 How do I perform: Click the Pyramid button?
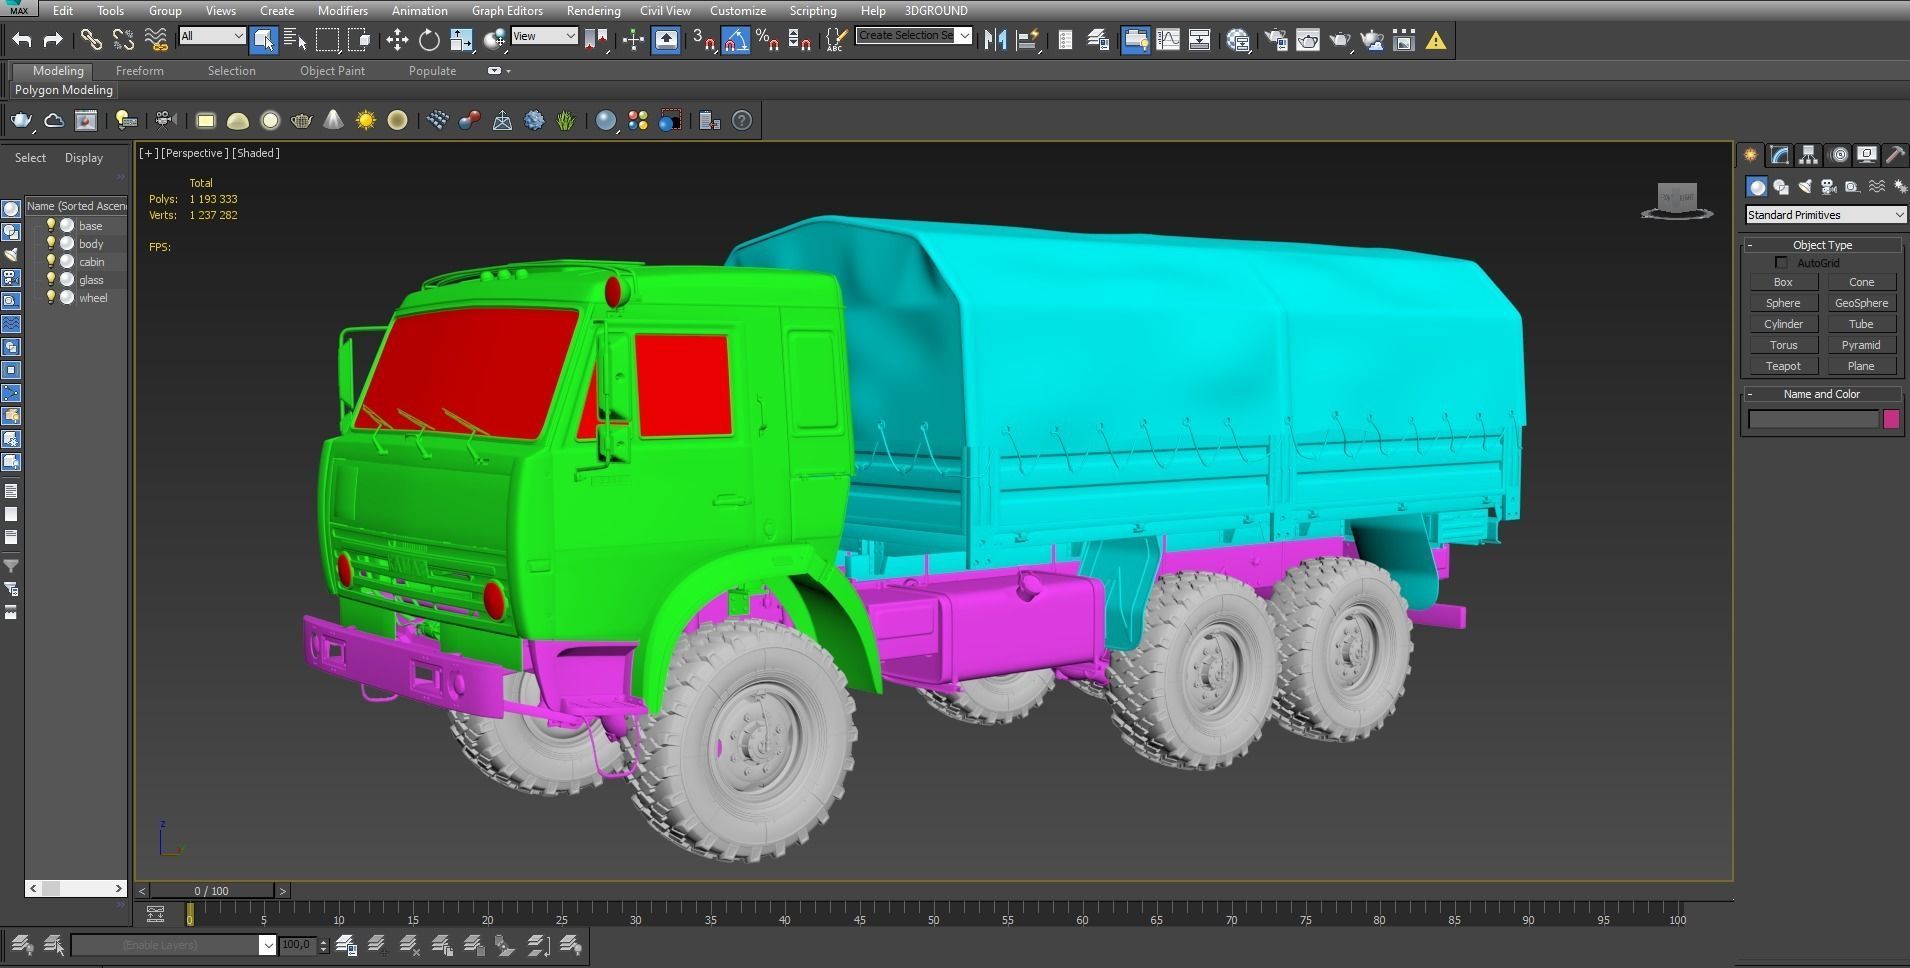1861,345
